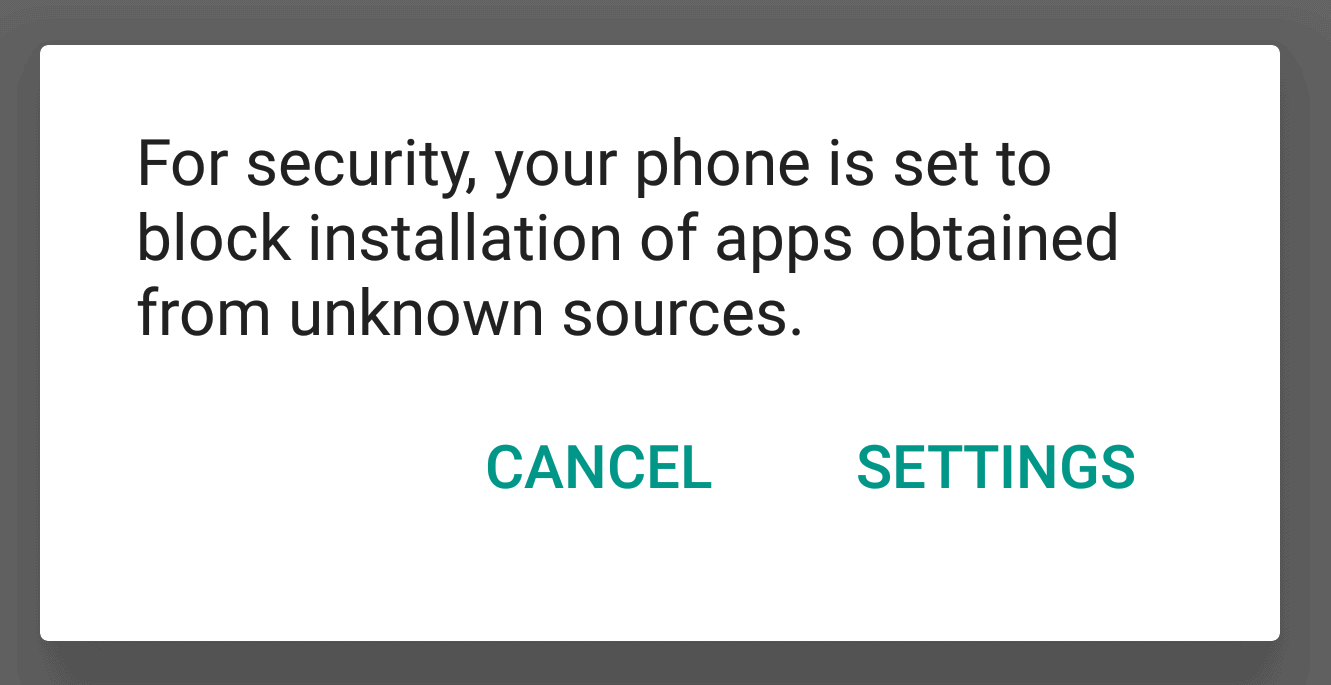
Task: Click the dimmed strip left of the dialog
Action: click(19, 342)
